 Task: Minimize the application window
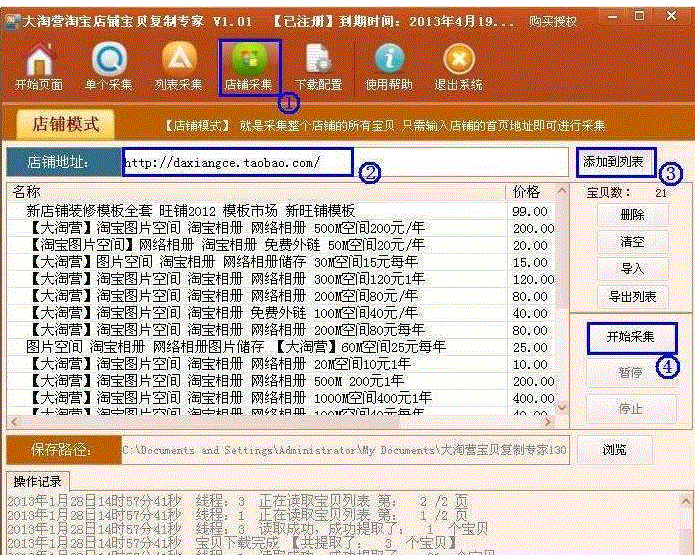(x=613, y=18)
